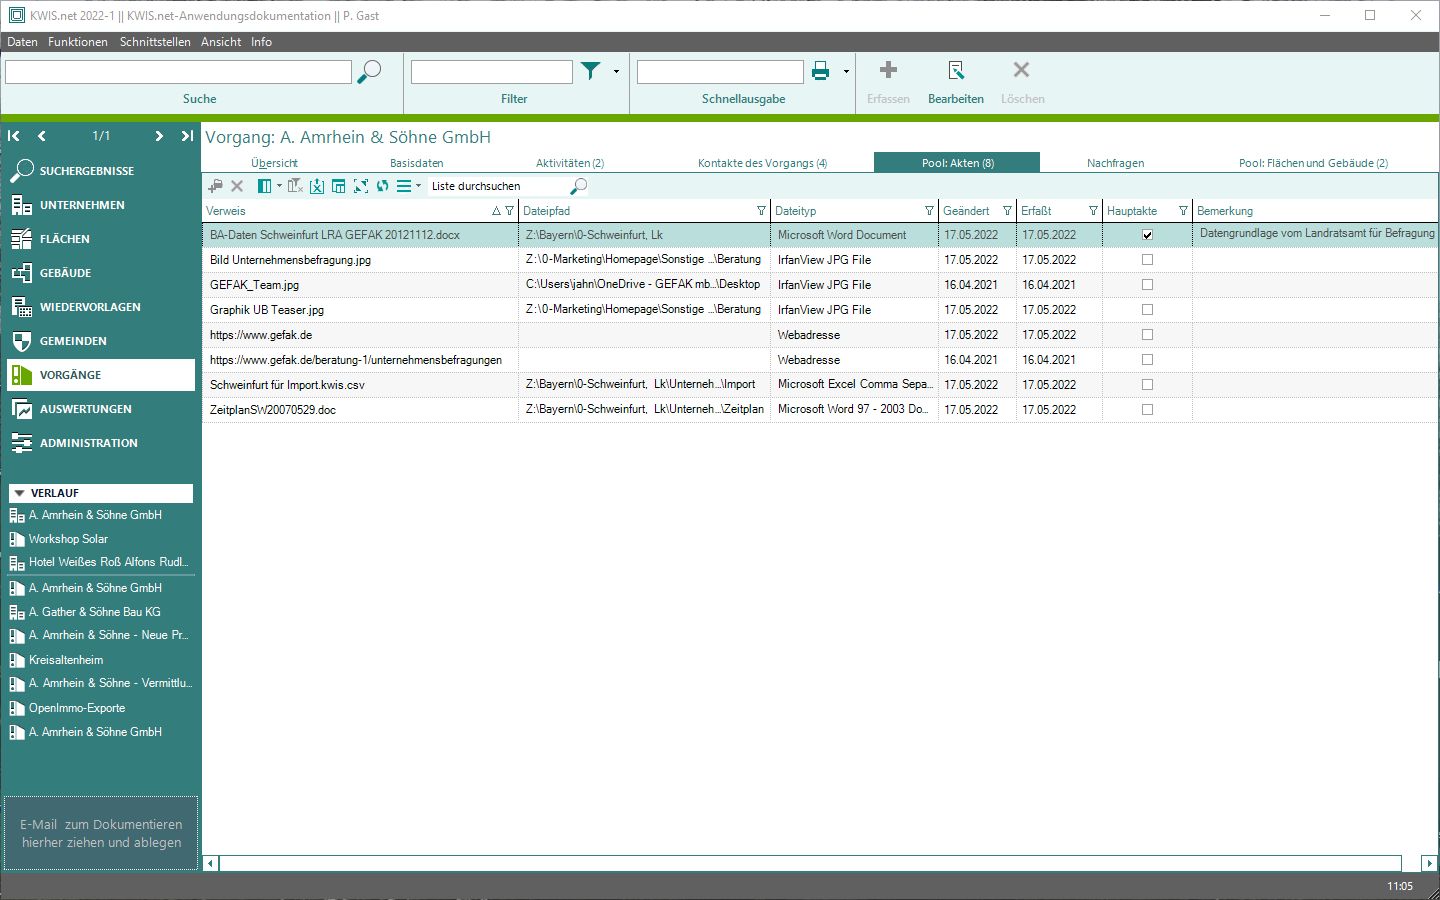Go to the next record arrow
The image size is (1440, 900).
coord(159,136)
